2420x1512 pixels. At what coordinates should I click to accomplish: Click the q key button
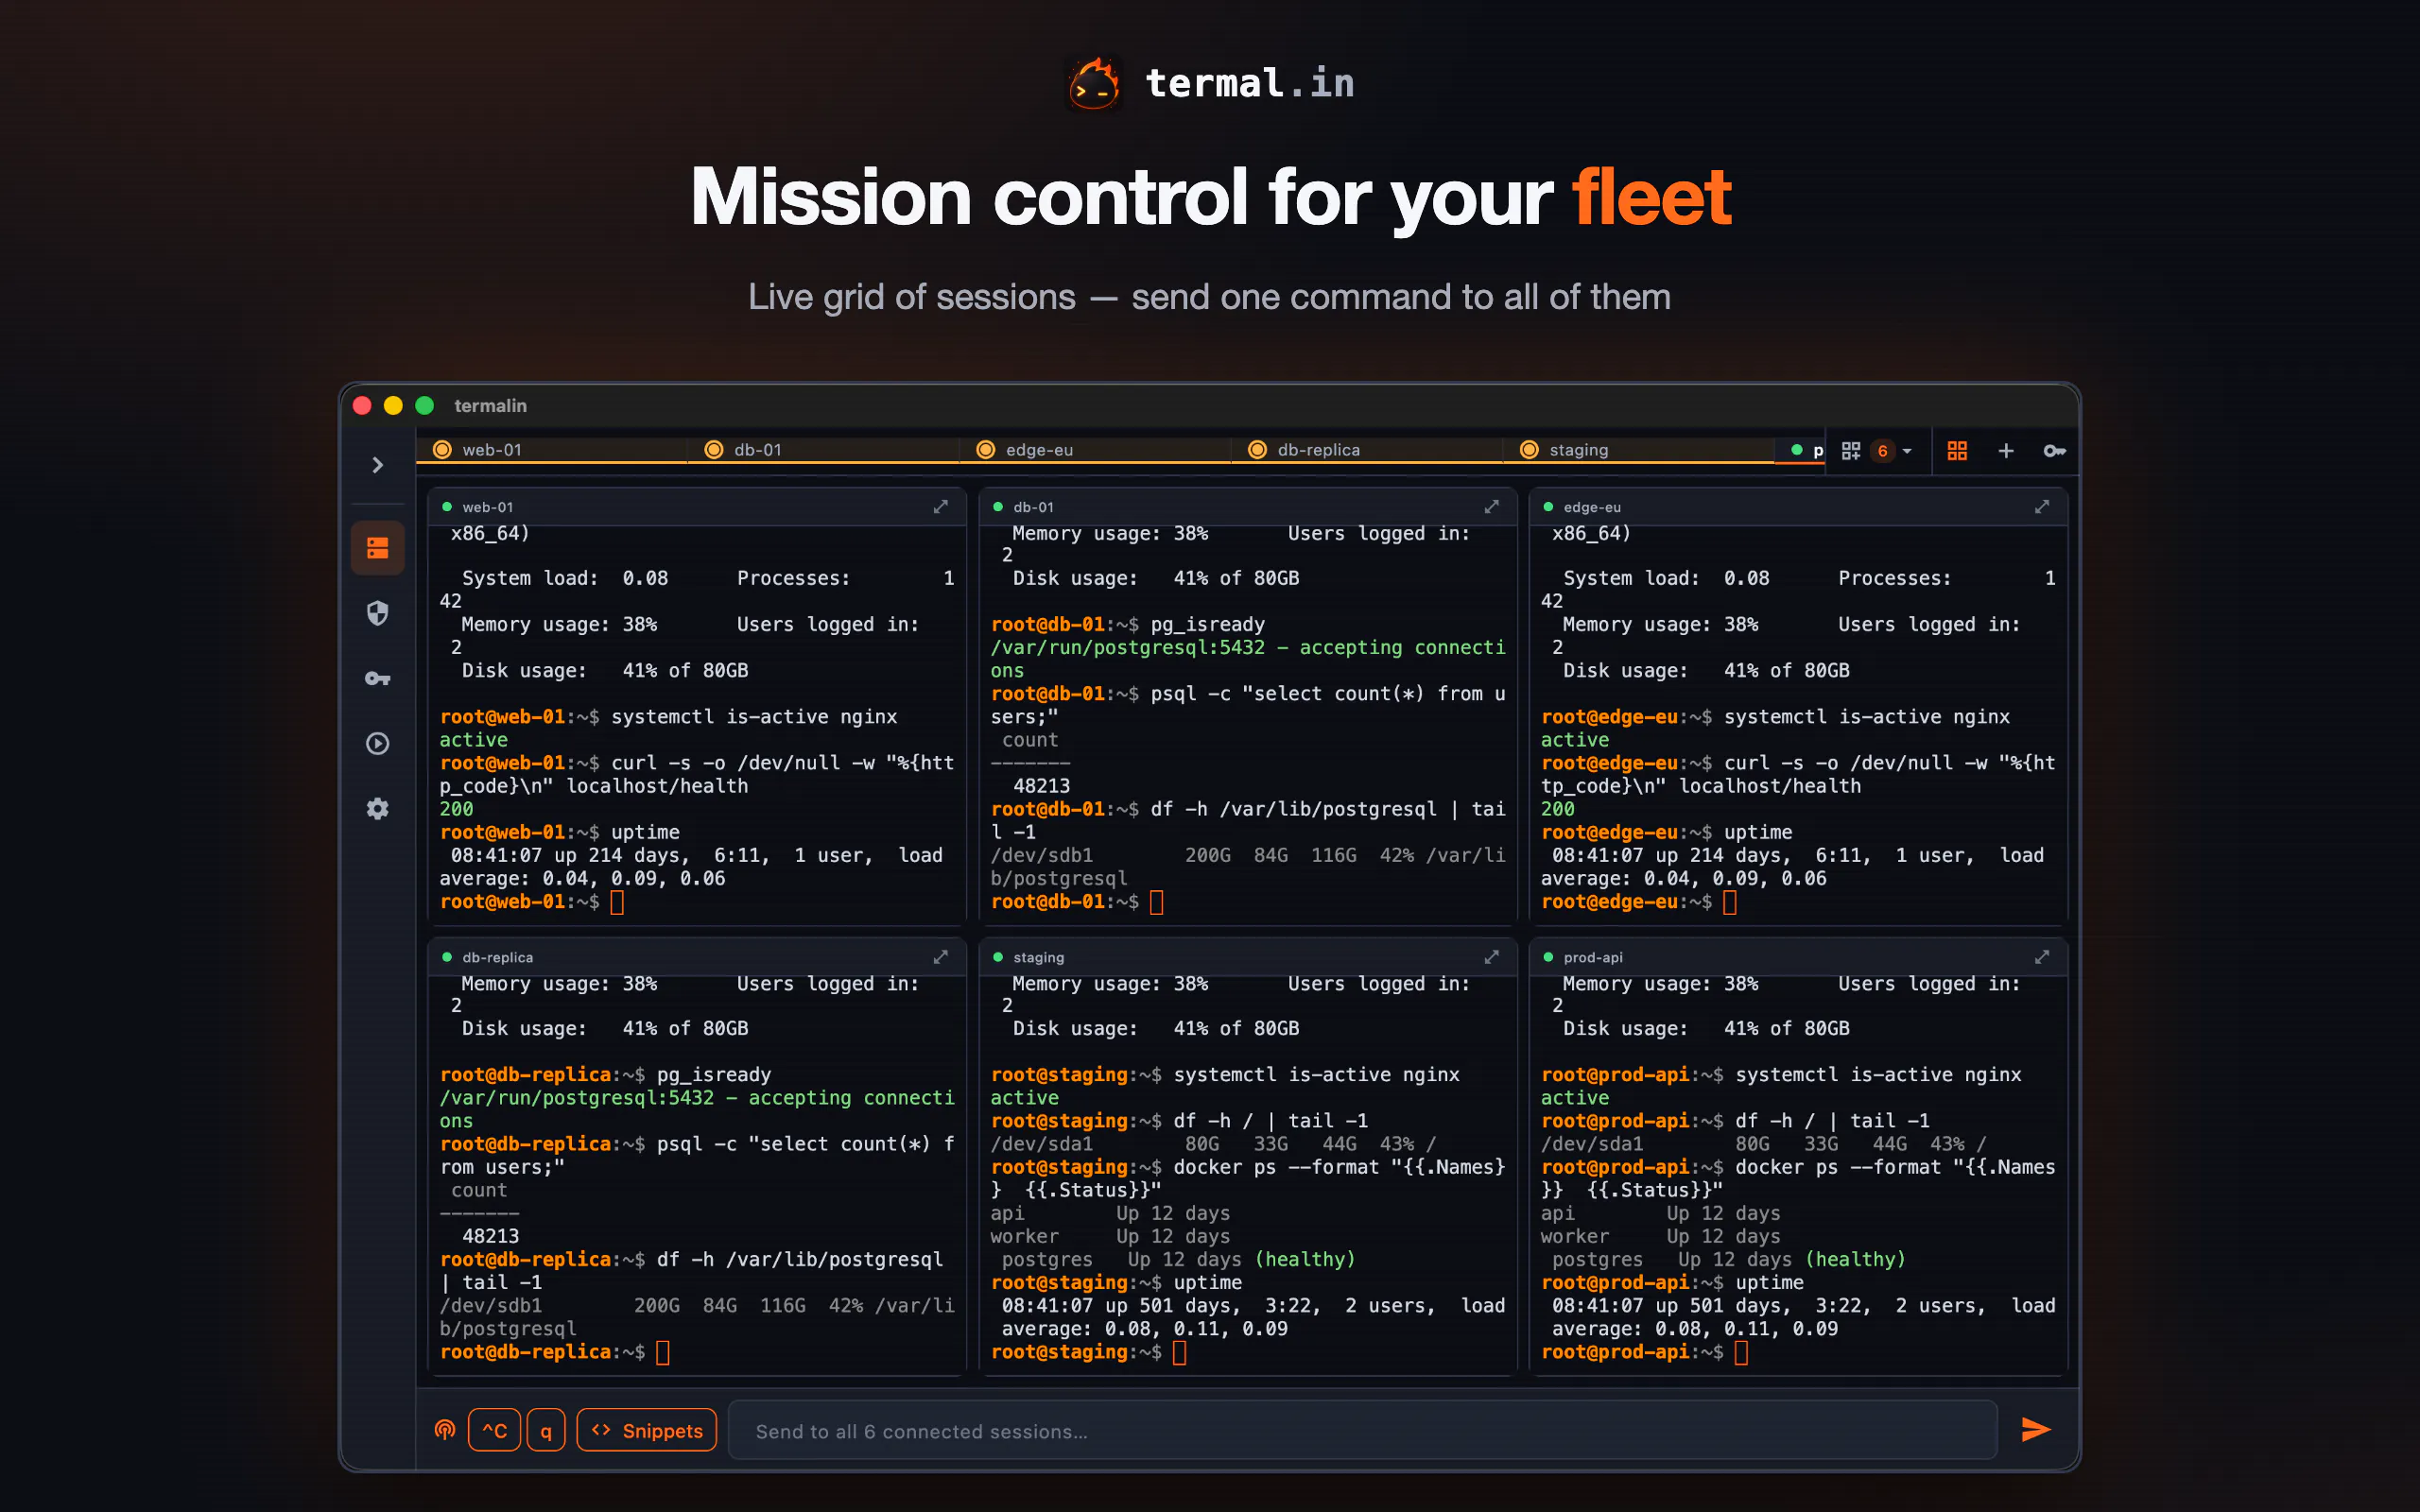pyautogui.click(x=546, y=1430)
